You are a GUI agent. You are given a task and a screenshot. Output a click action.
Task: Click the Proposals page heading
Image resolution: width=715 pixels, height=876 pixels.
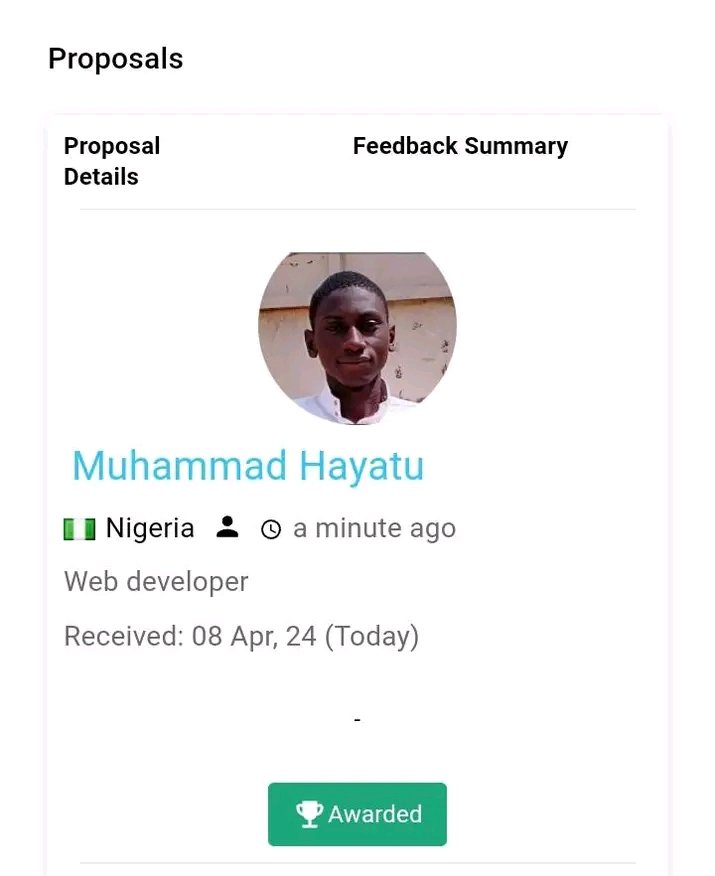tap(115, 58)
